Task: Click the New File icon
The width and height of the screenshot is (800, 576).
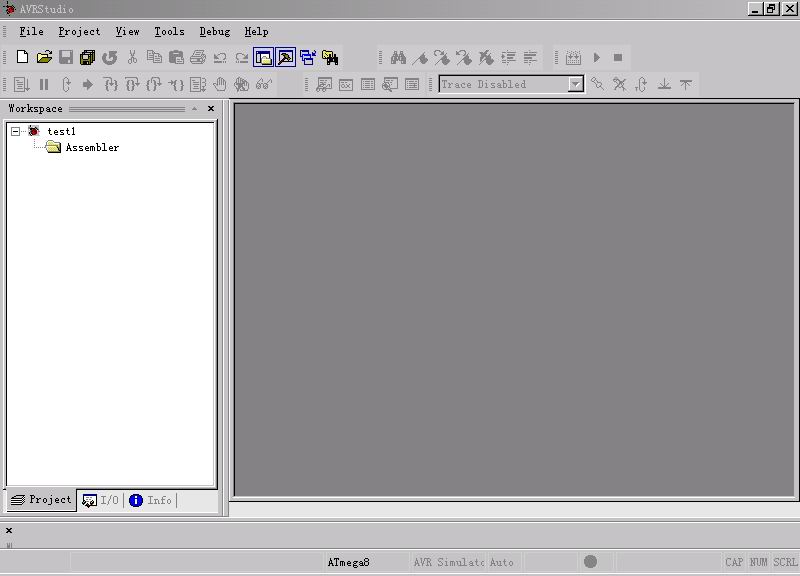Action: pos(22,58)
